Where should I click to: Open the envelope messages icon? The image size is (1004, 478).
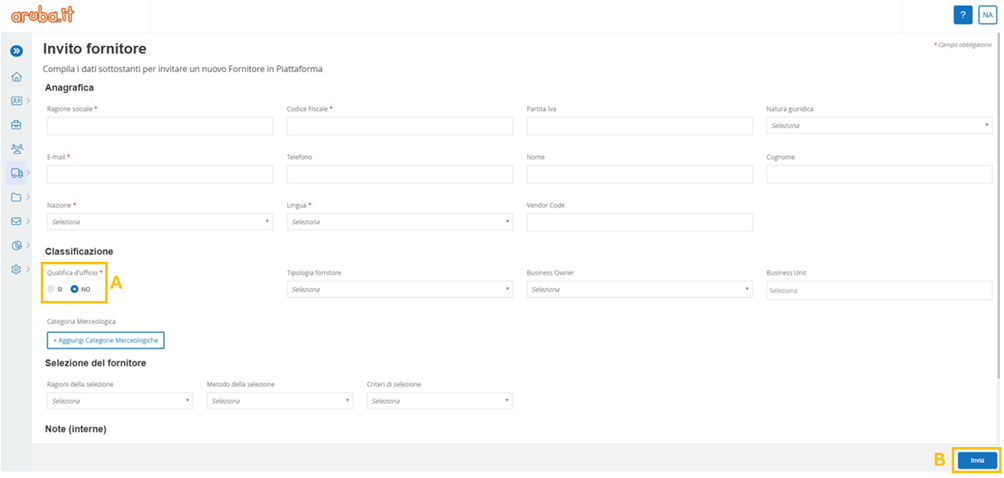16,221
